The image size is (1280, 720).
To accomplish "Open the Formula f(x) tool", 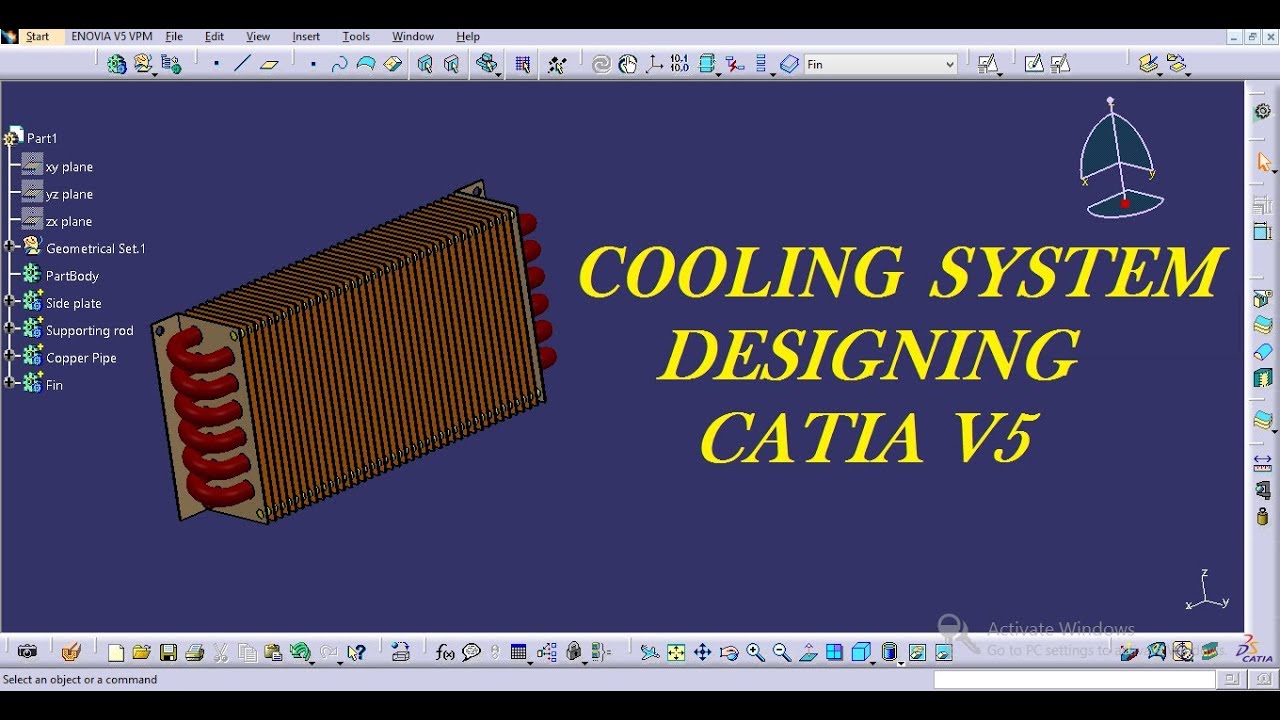I will click(x=445, y=653).
